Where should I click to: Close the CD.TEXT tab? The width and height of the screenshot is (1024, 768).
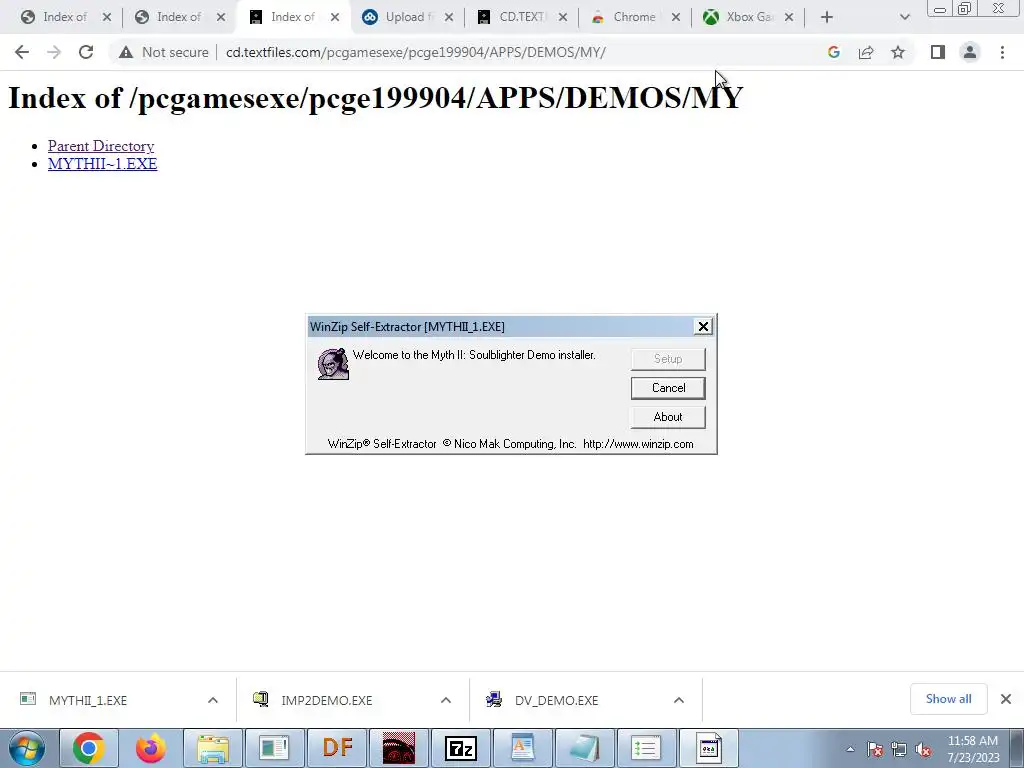563,17
